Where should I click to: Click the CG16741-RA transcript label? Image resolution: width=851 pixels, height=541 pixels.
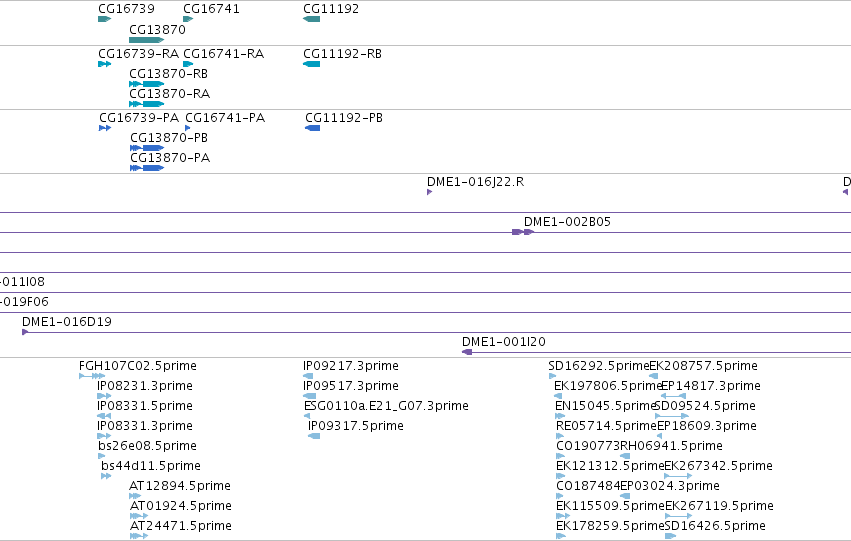point(224,54)
